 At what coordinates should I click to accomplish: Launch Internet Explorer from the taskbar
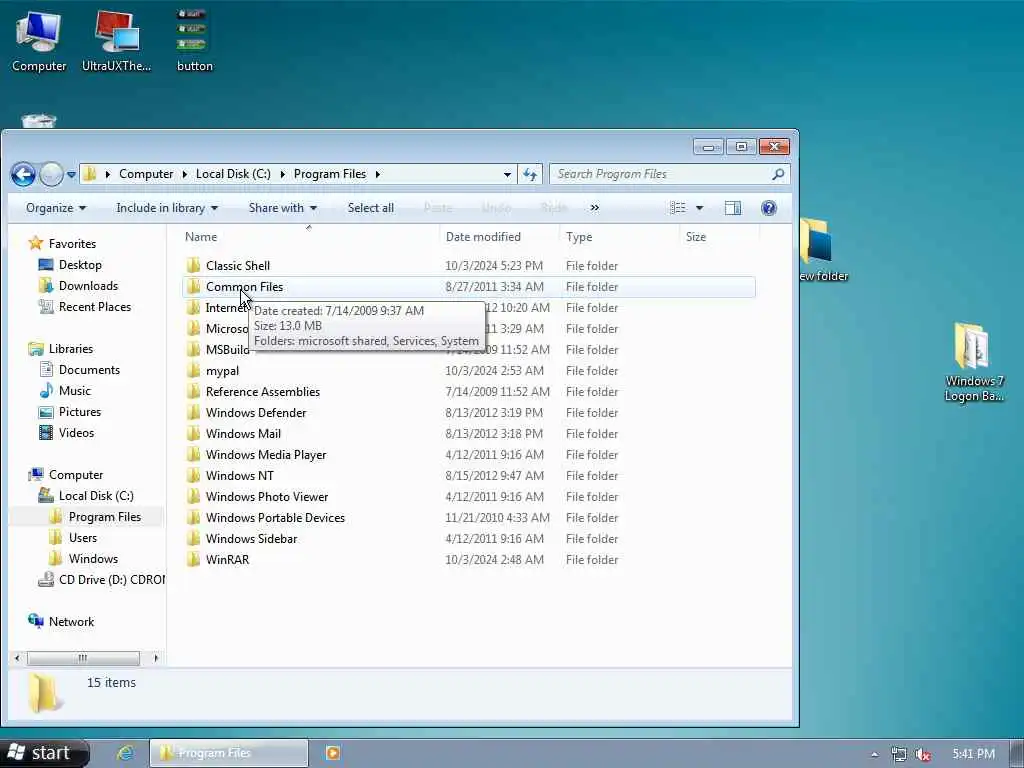pyautogui.click(x=125, y=753)
